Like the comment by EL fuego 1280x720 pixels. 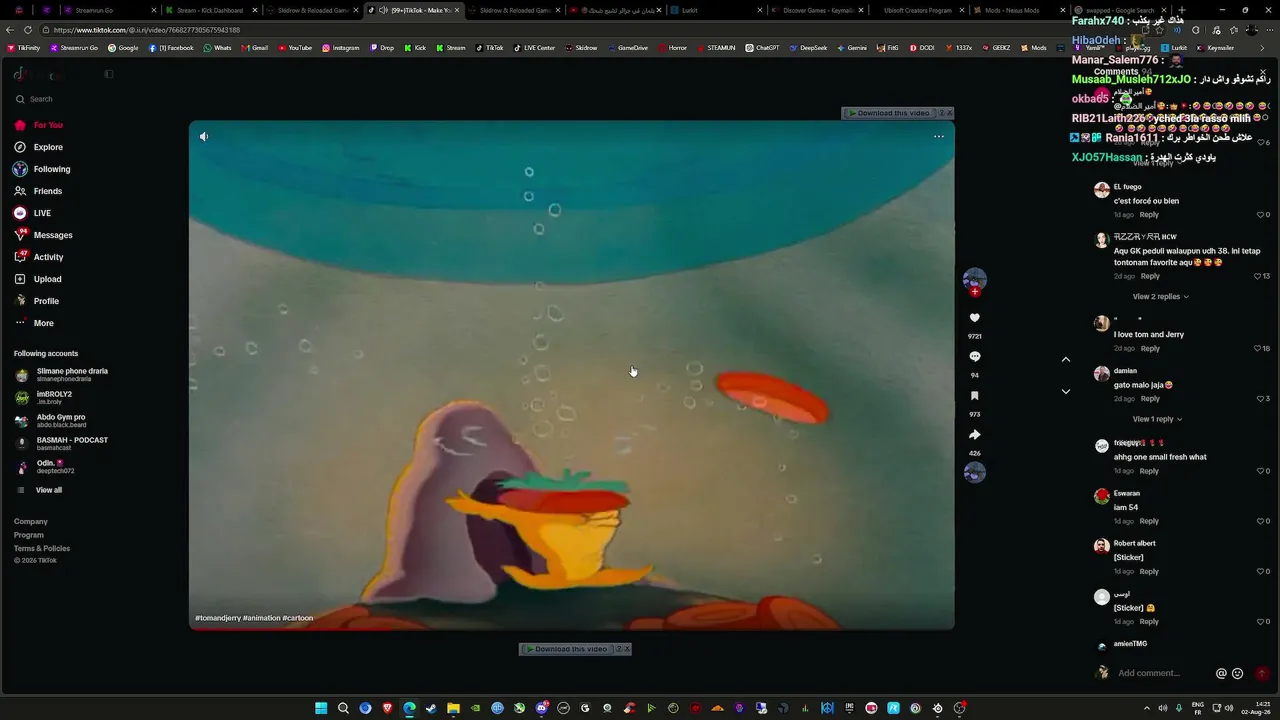pos(1261,215)
